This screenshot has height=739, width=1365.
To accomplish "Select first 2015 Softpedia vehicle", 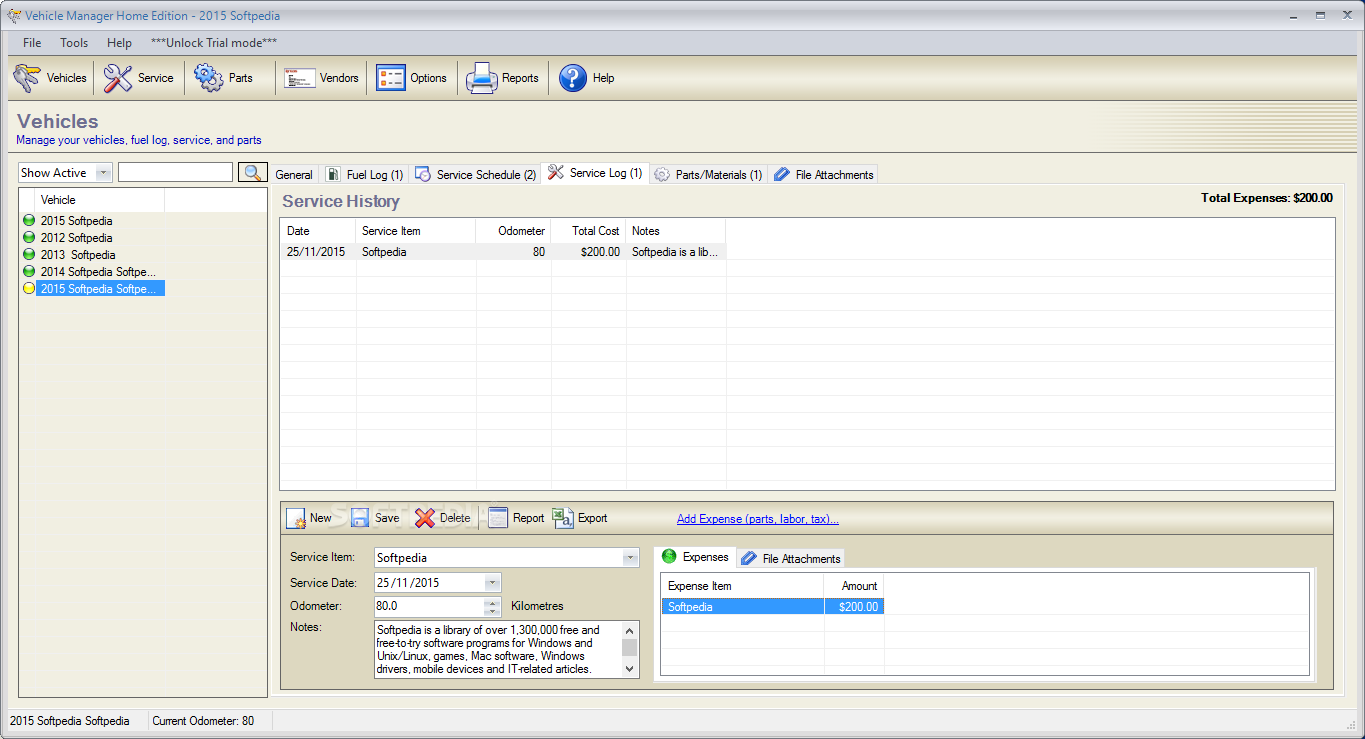I will coord(76,221).
